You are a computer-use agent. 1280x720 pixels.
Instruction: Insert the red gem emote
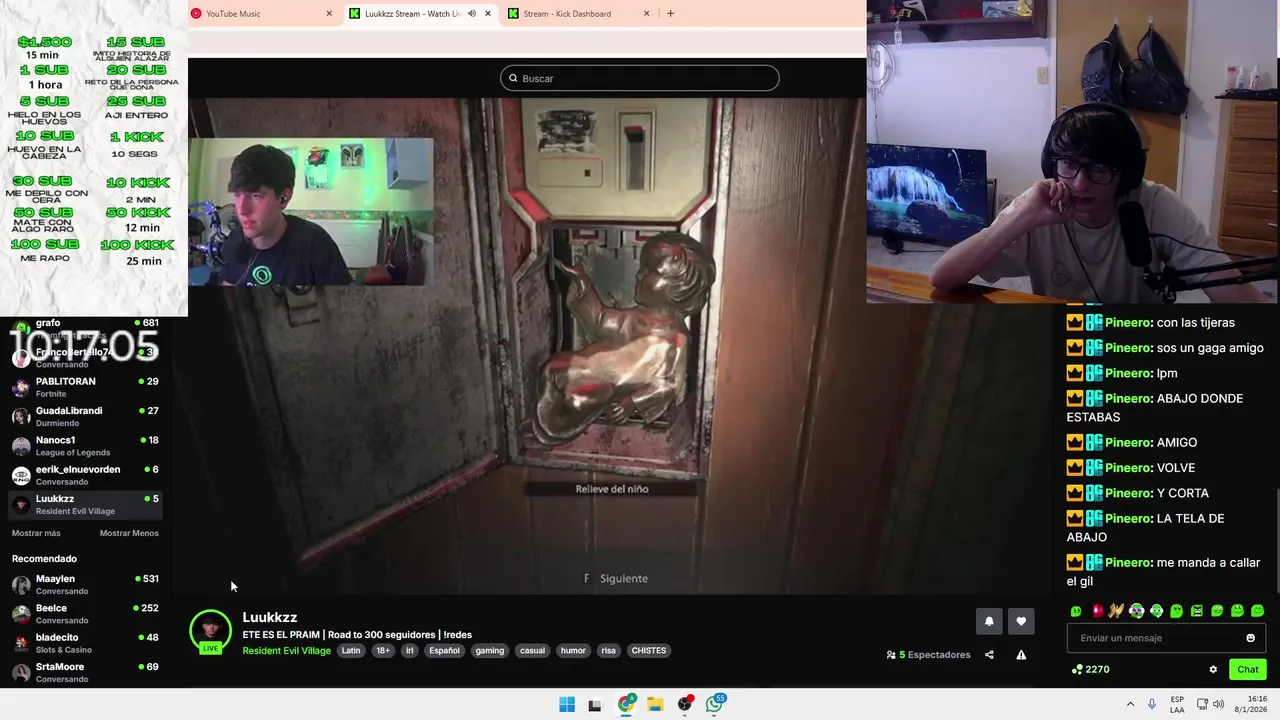click(x=1096, y=611)
